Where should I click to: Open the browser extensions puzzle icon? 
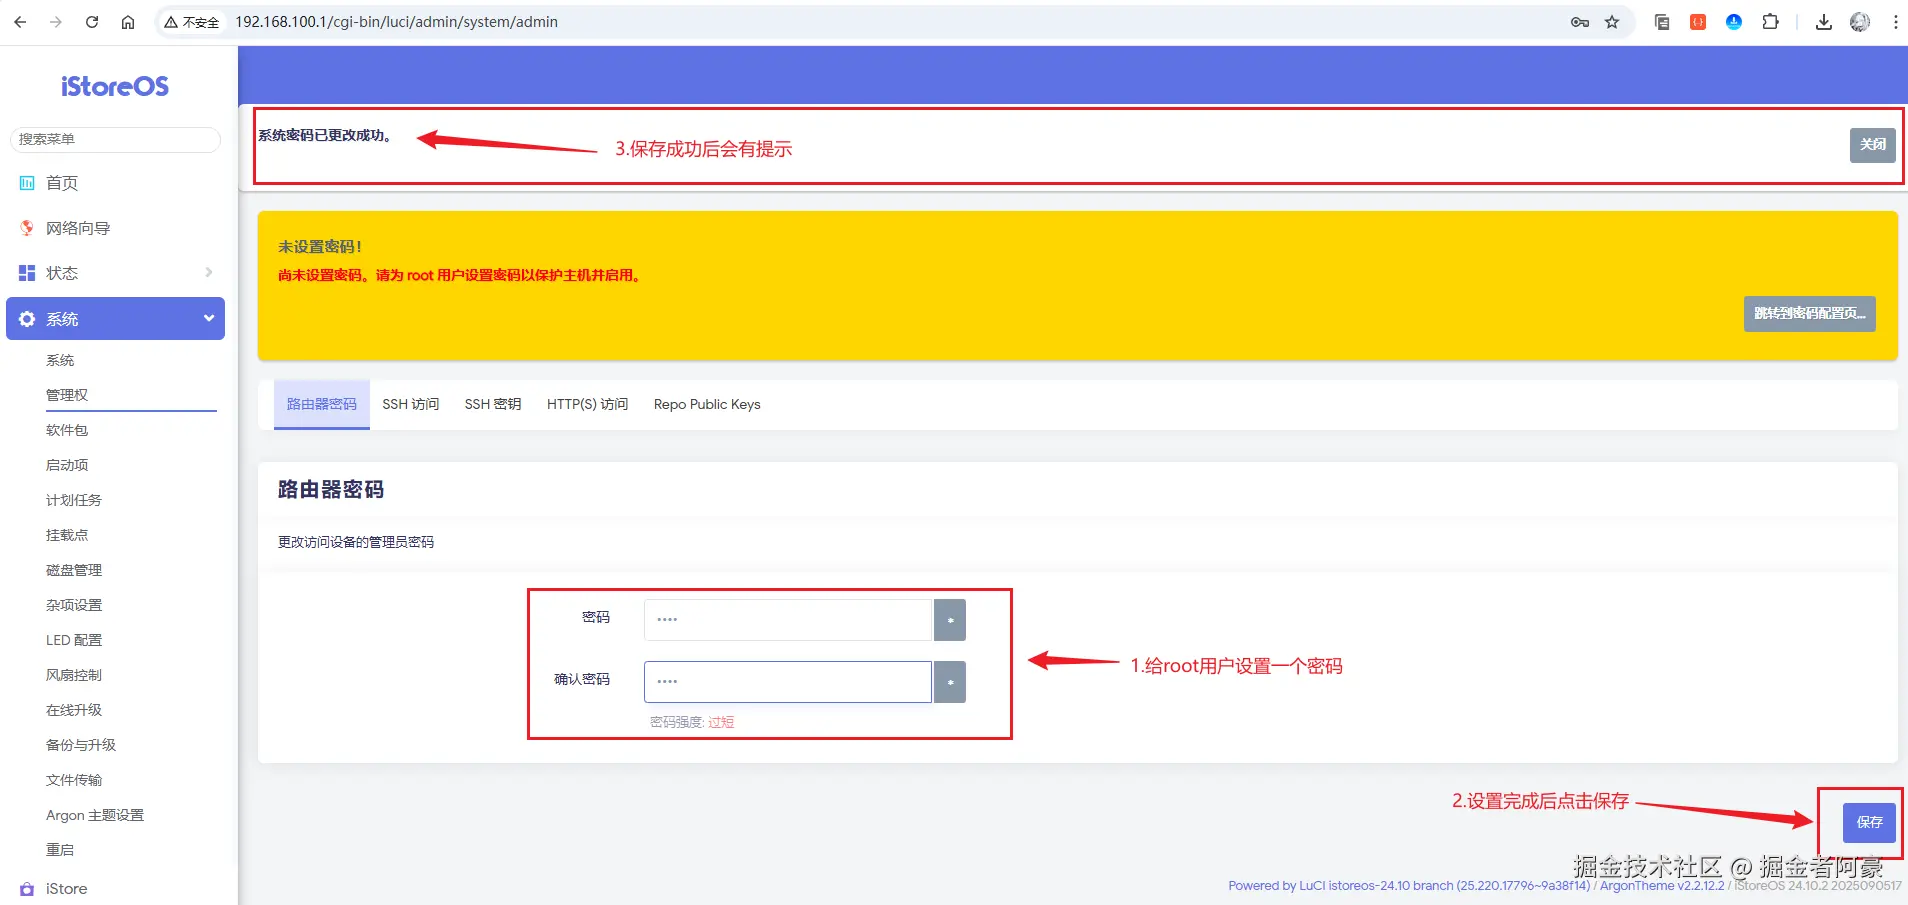coord(1770,22)
